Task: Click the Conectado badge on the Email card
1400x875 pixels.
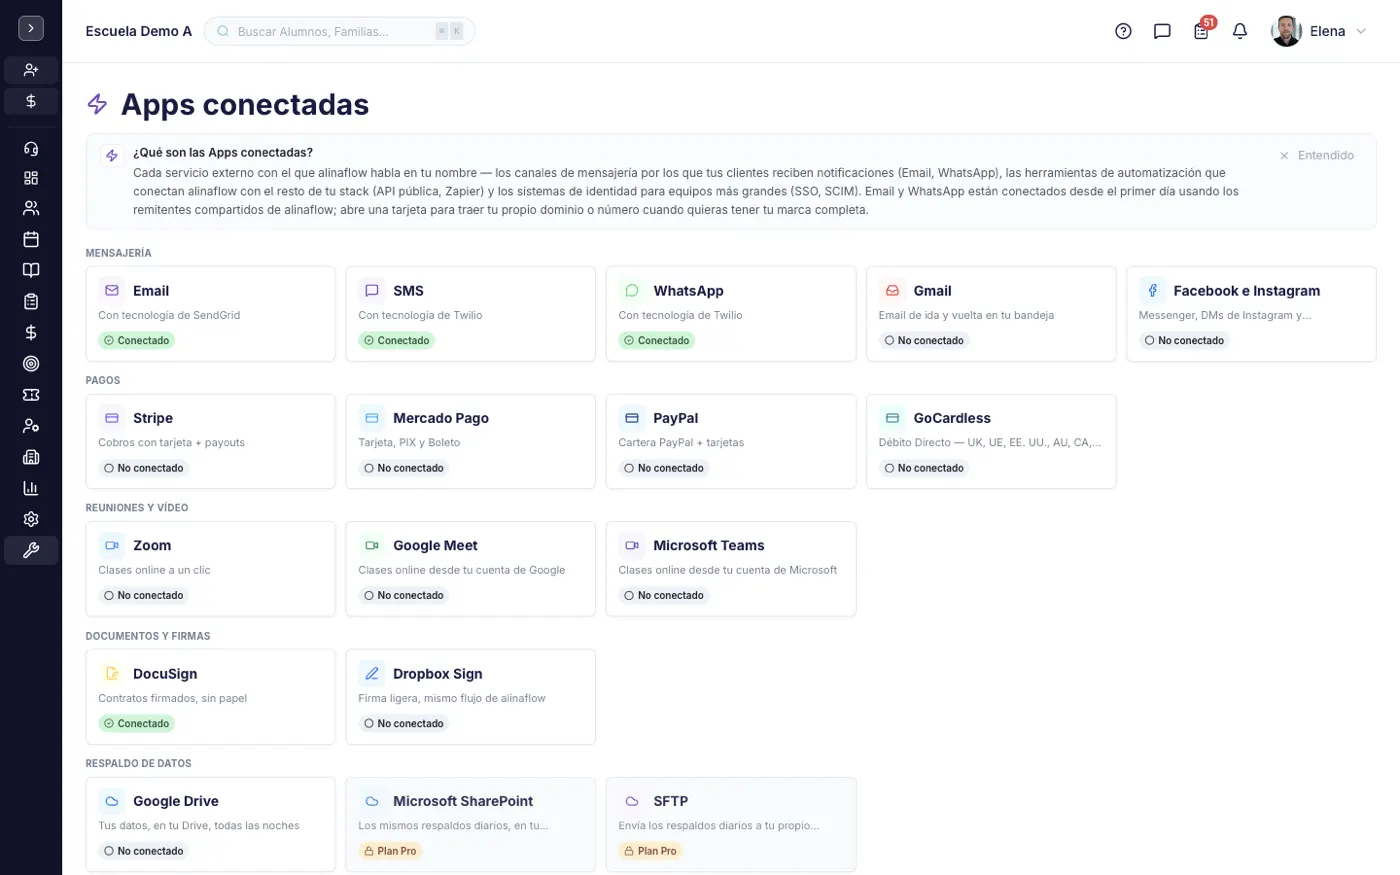Action: pos(137,340)
